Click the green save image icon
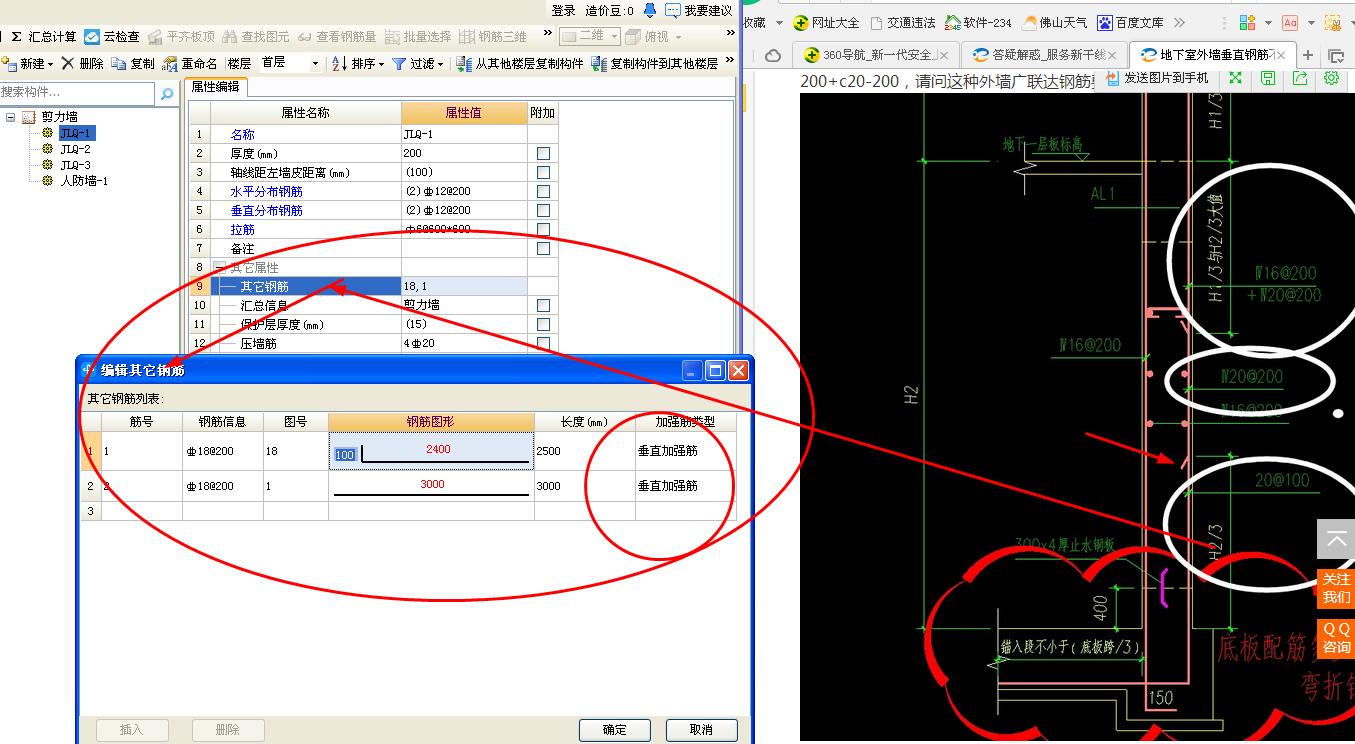 (1268, 78)
